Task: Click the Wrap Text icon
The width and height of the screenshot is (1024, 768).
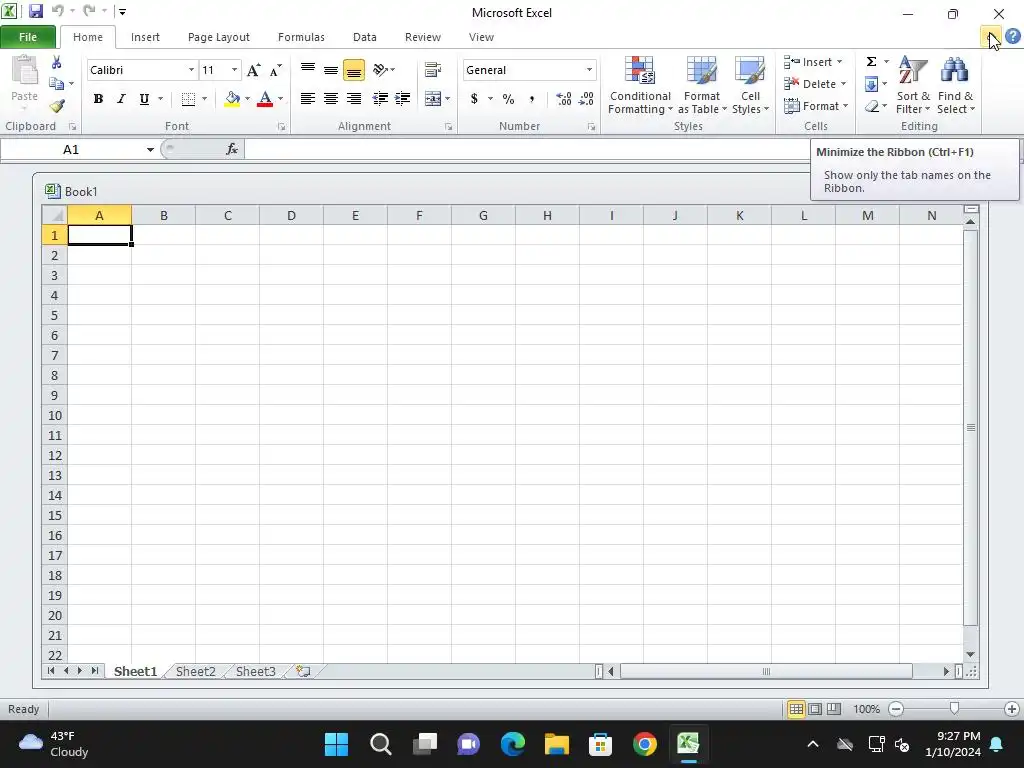Action: (432, 69)
